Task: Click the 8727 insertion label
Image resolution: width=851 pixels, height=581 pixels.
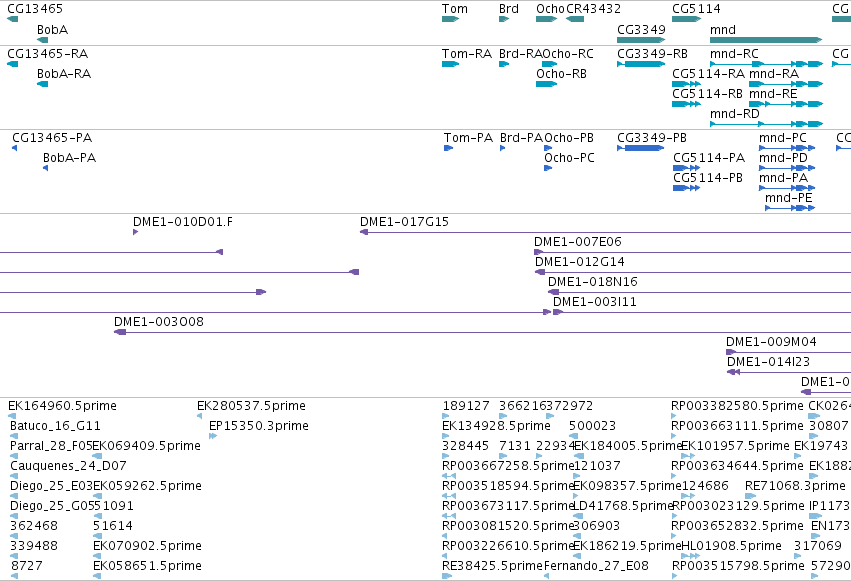Action: click(27, 566)
